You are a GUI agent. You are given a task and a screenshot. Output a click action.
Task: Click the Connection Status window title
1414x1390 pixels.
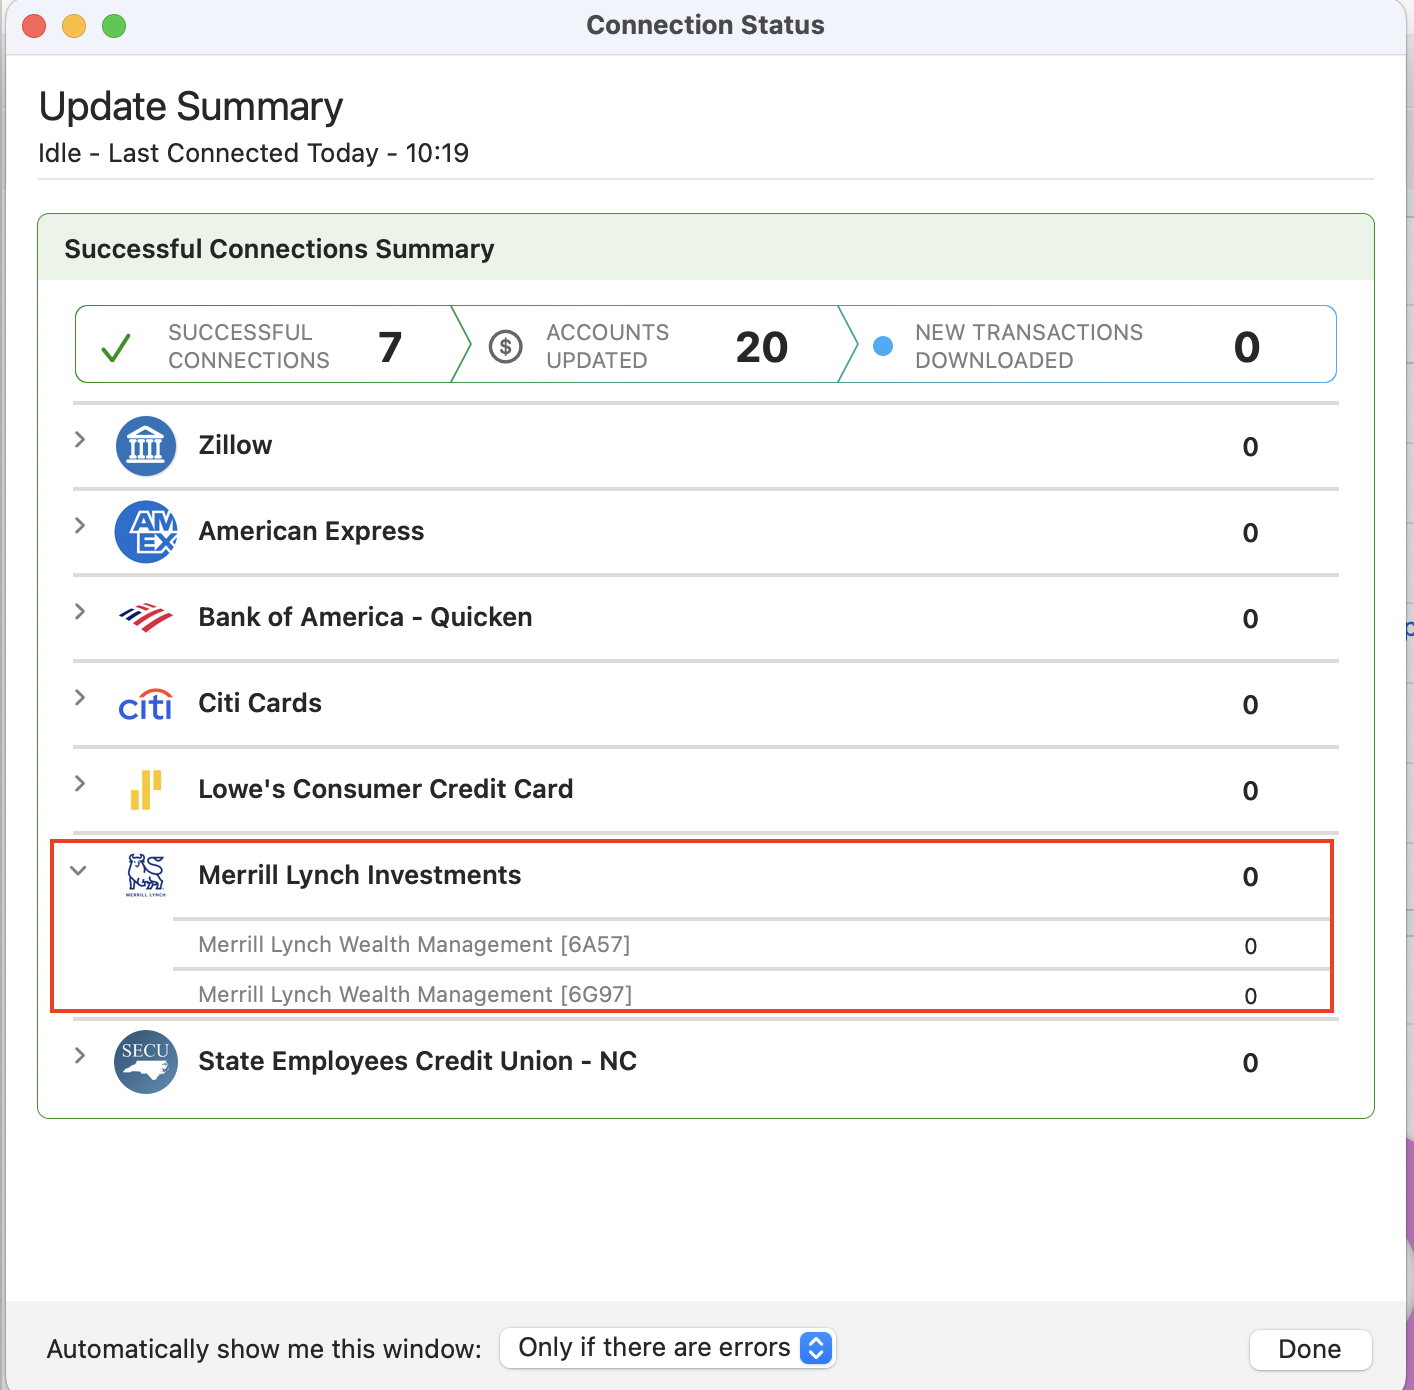click(x=706, y=25)
